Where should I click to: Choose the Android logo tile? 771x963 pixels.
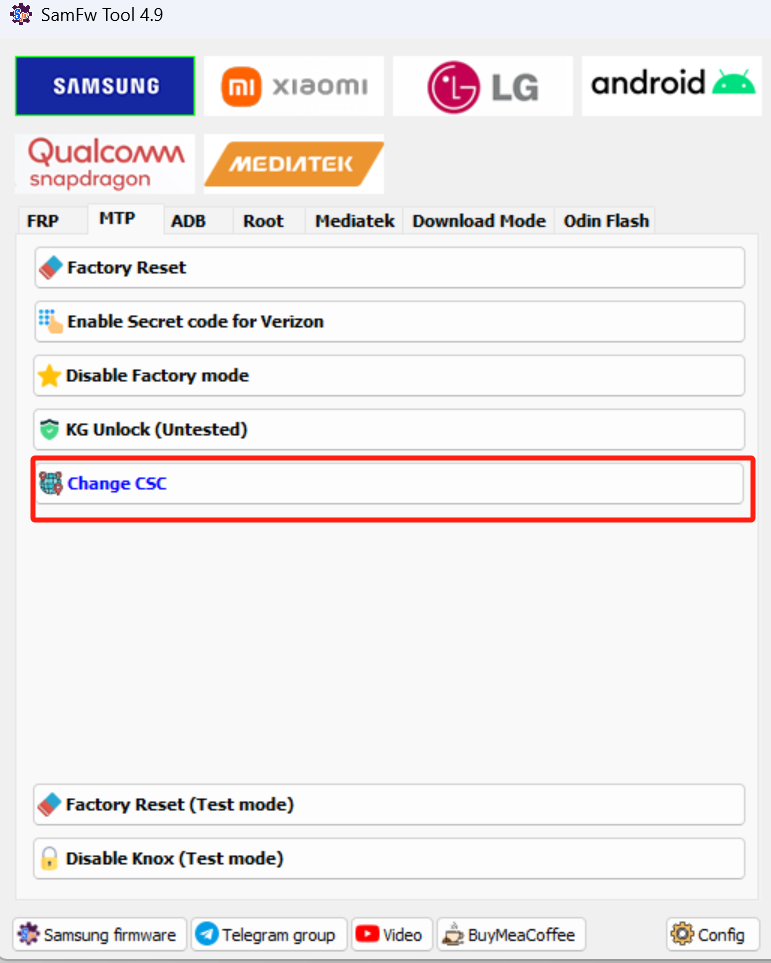672,86
